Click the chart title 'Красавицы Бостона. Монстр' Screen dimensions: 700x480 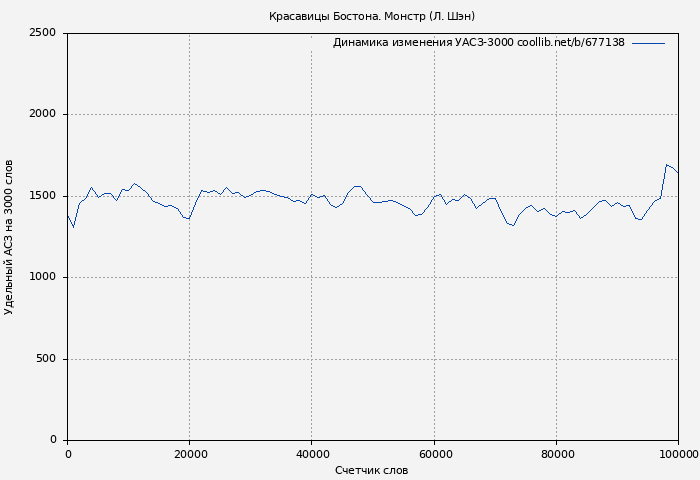click(371, 16)
